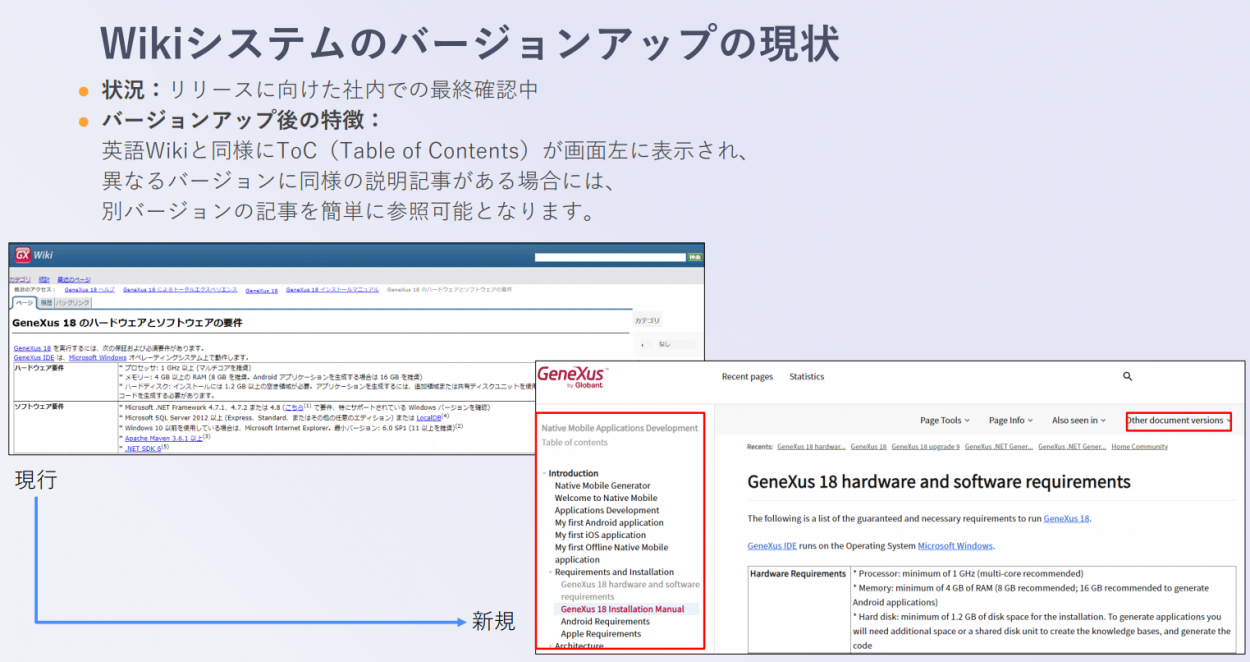
Task: Focus the search field in GX Wiki header
Action: 610,258
